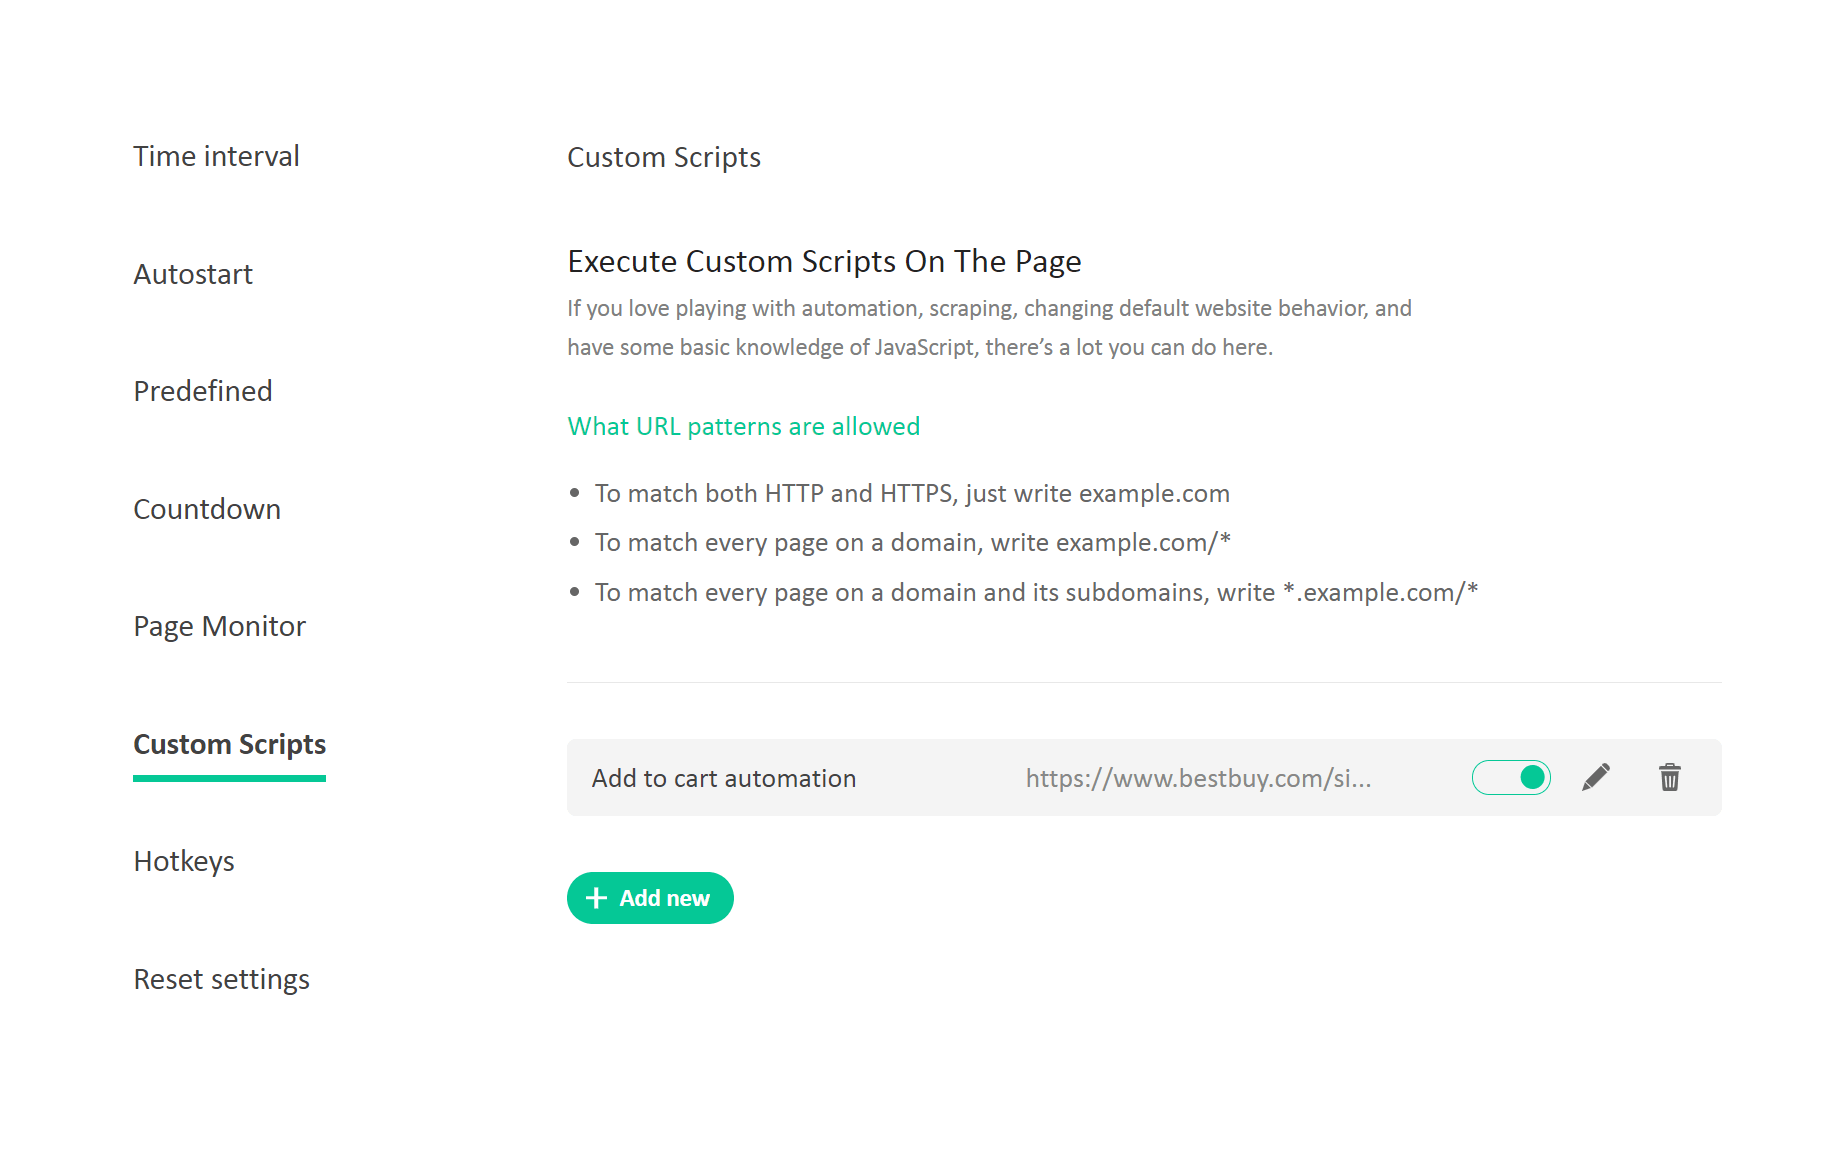Switch to the Autostart tab
Image resolution: width=1843 pixels, height=1152 pixels.
tap(193, 274)
